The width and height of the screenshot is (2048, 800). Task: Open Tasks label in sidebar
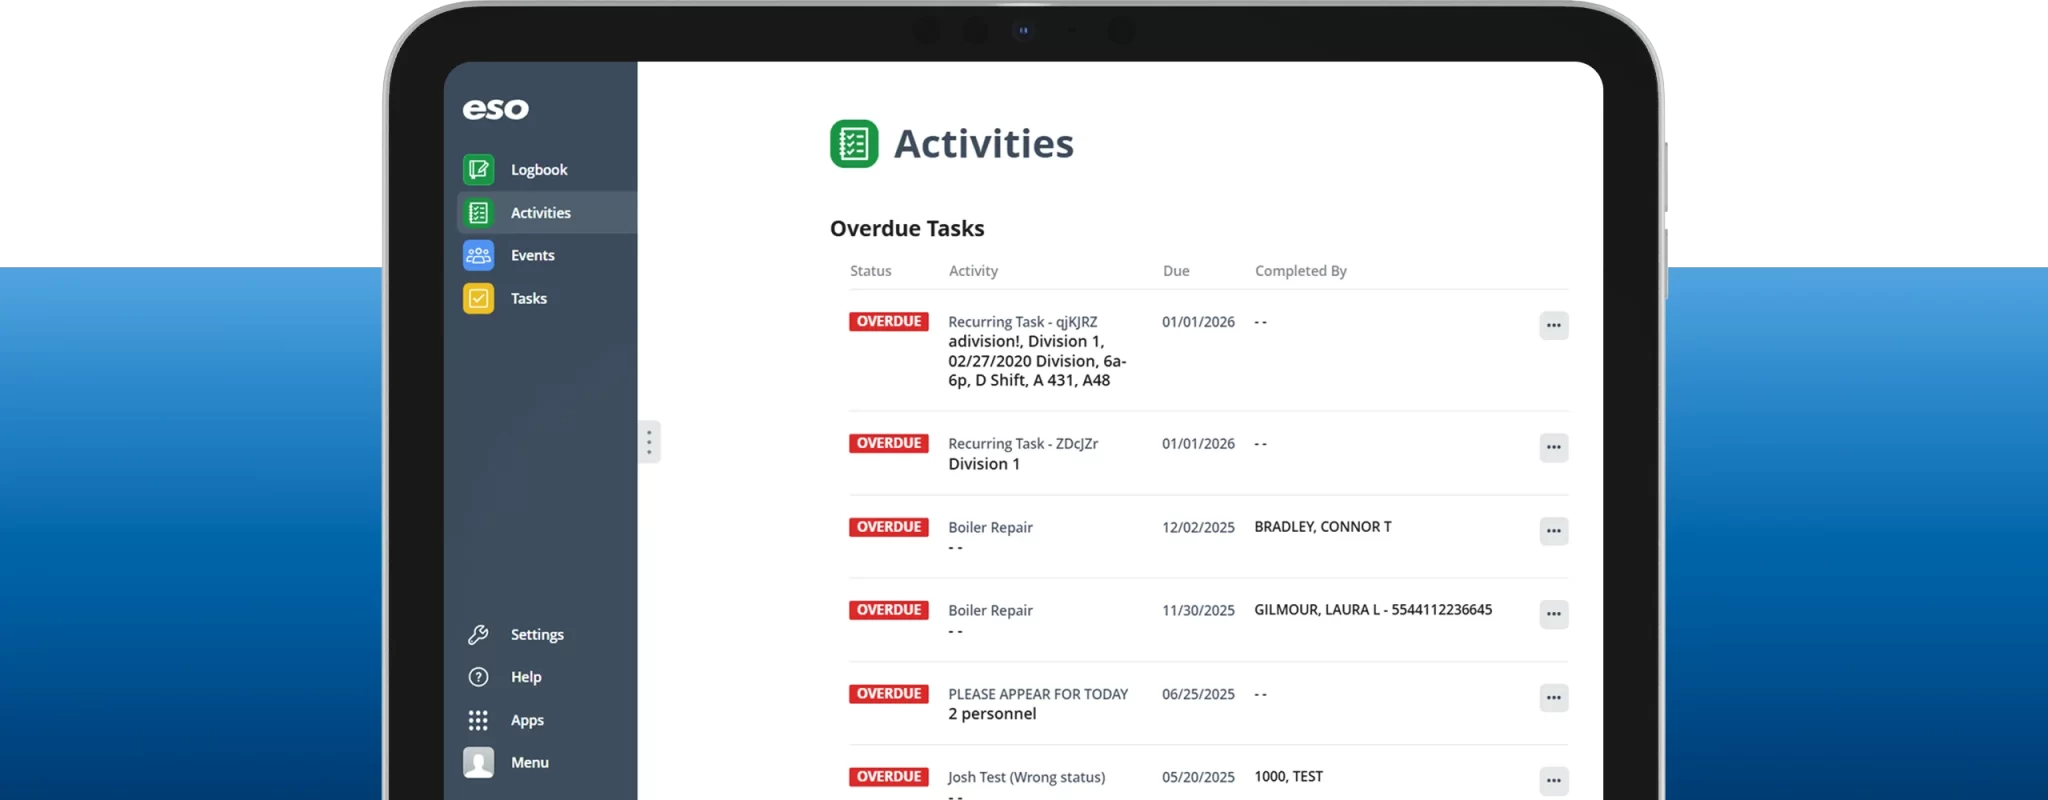[529, 299]
